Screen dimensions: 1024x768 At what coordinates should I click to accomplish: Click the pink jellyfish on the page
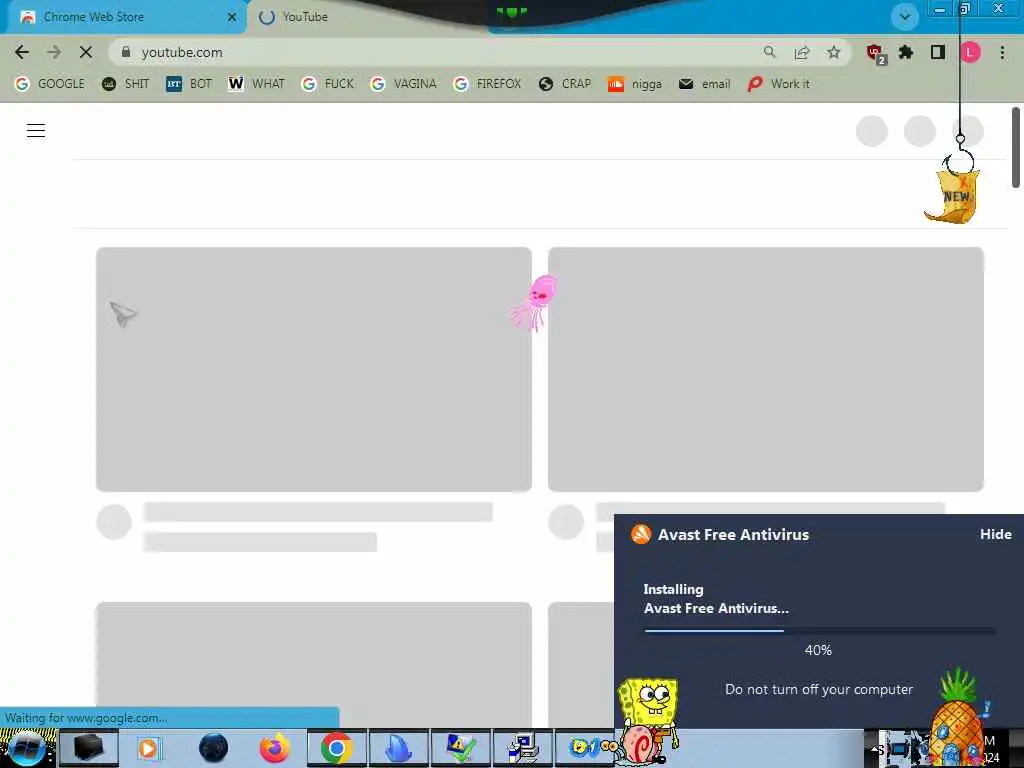536,302
